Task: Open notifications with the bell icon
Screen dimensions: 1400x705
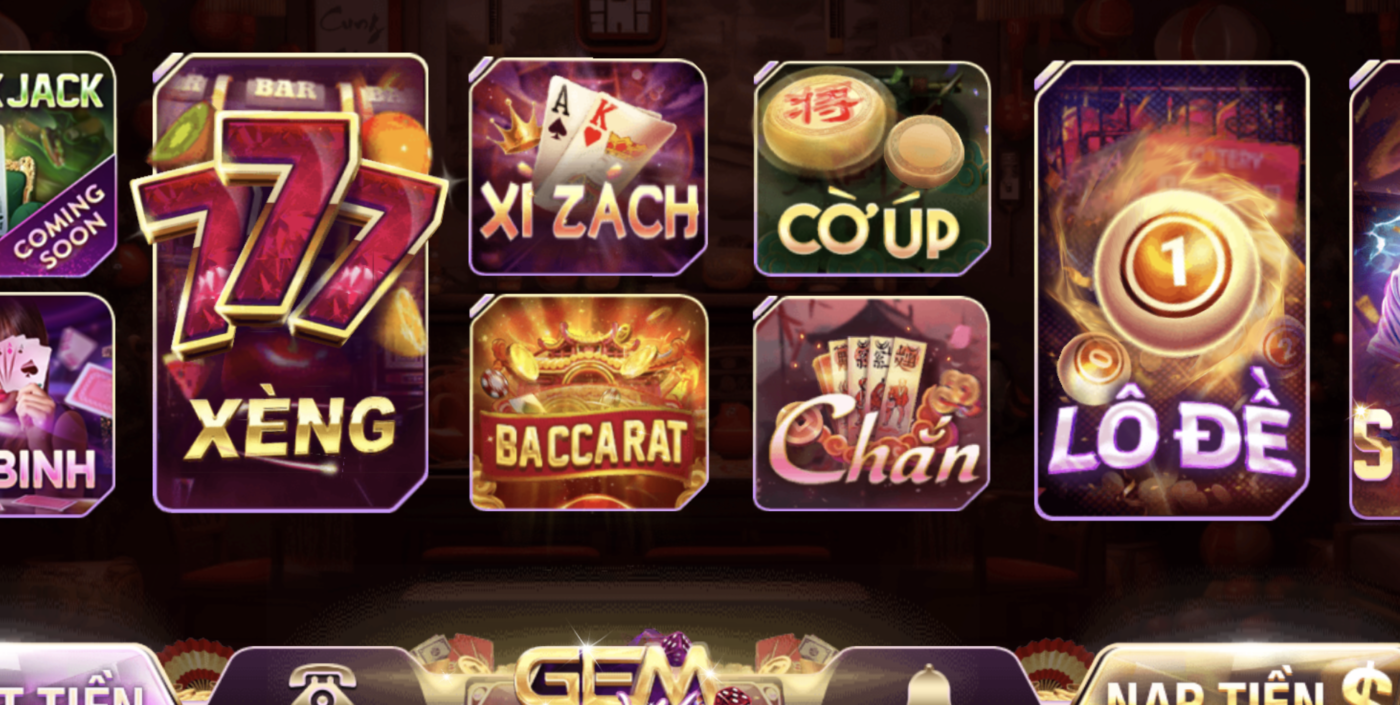Action: click(929, 686)
